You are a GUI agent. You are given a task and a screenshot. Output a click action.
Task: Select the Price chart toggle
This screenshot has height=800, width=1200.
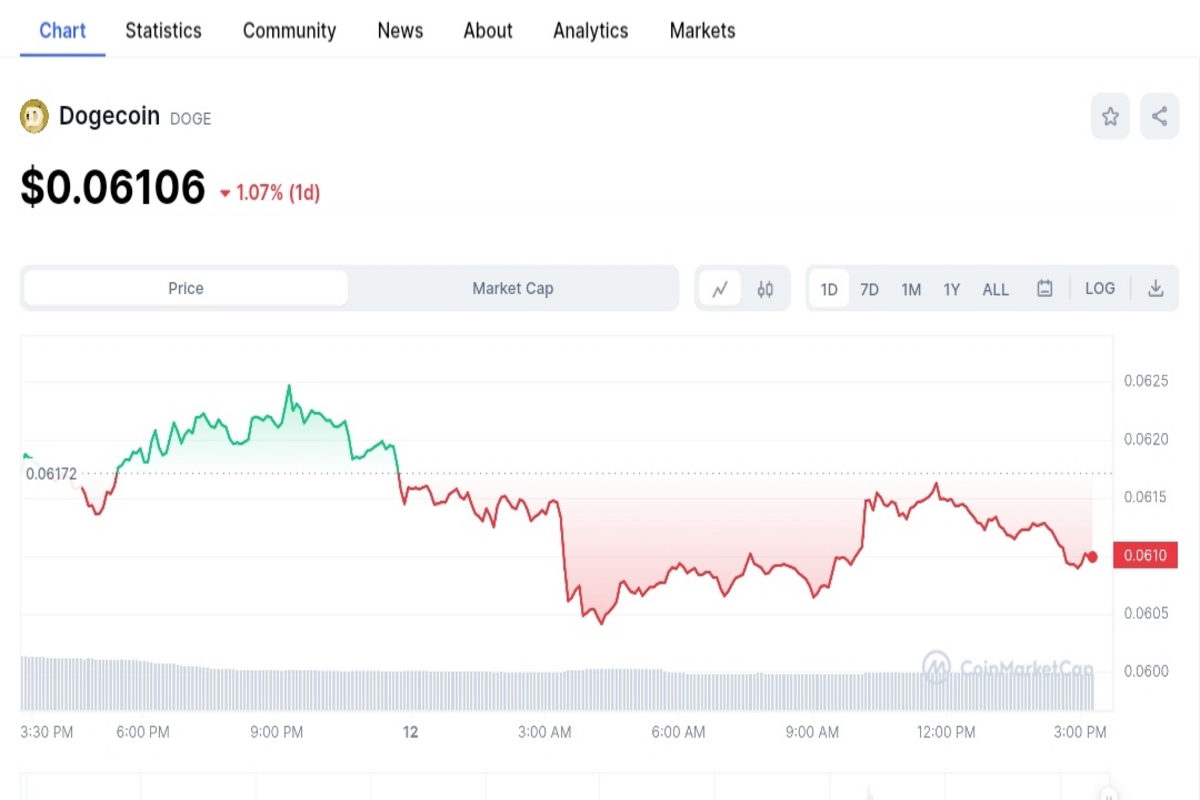coord(185,288)
